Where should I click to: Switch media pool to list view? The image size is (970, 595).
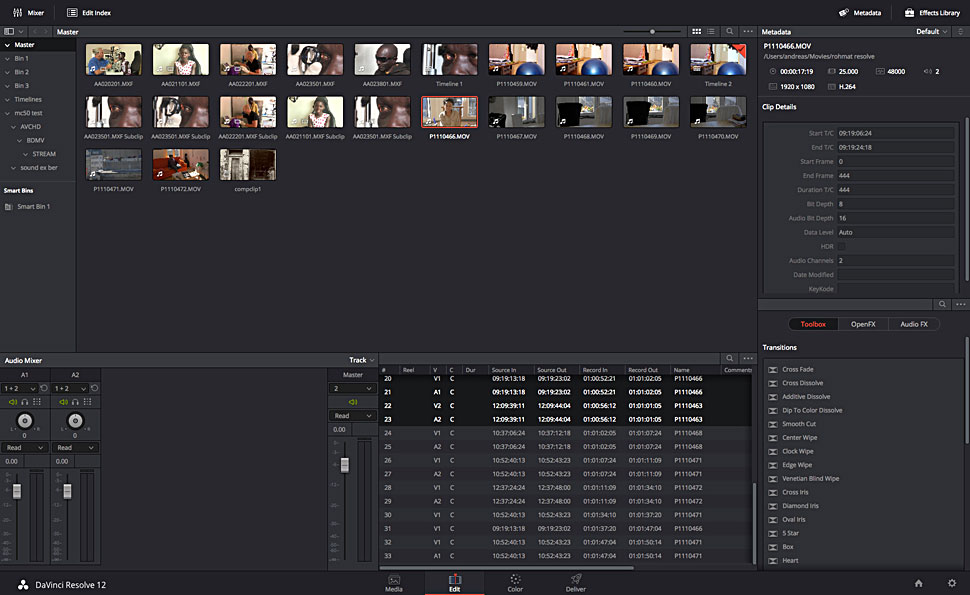711,32
